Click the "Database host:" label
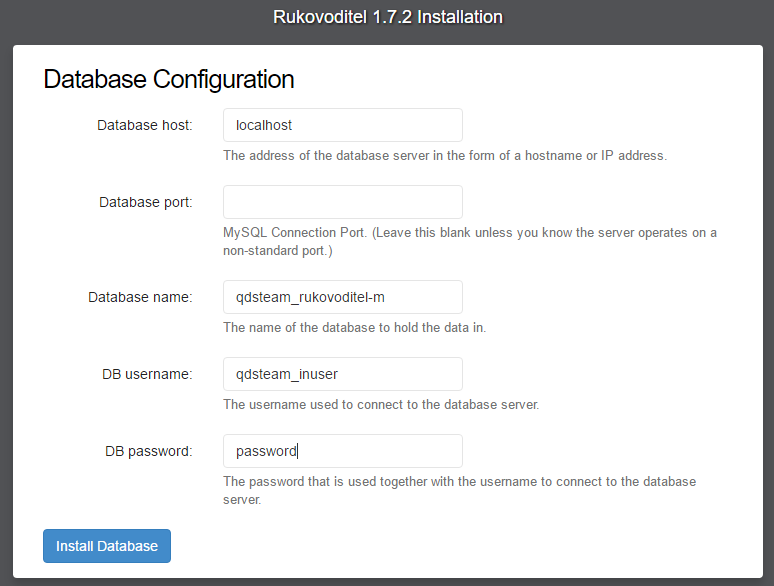 tap(145, 125)
